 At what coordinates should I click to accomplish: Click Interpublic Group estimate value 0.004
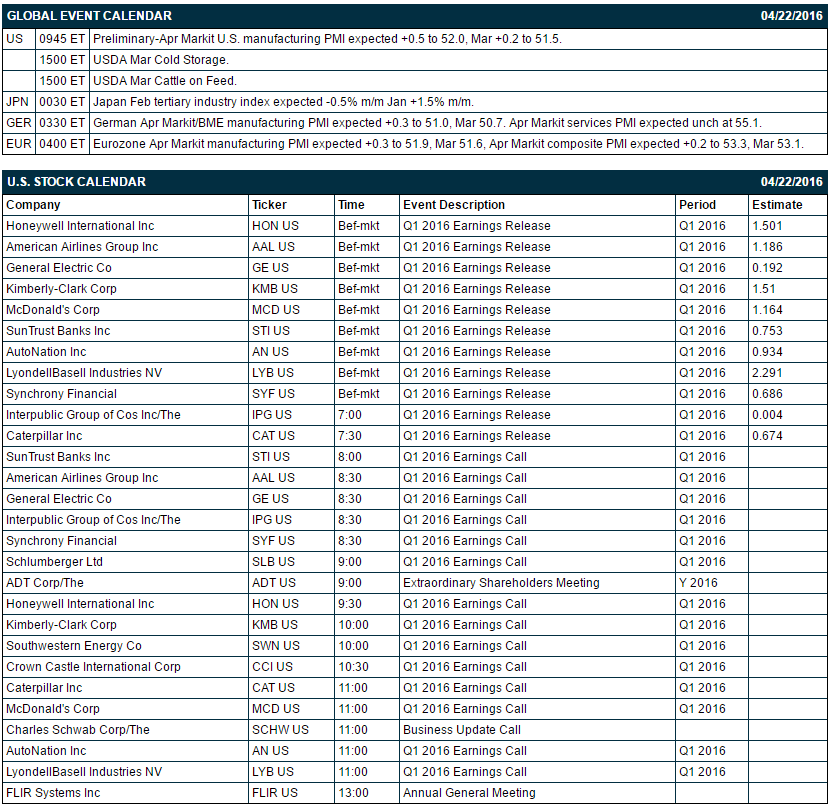767,415
